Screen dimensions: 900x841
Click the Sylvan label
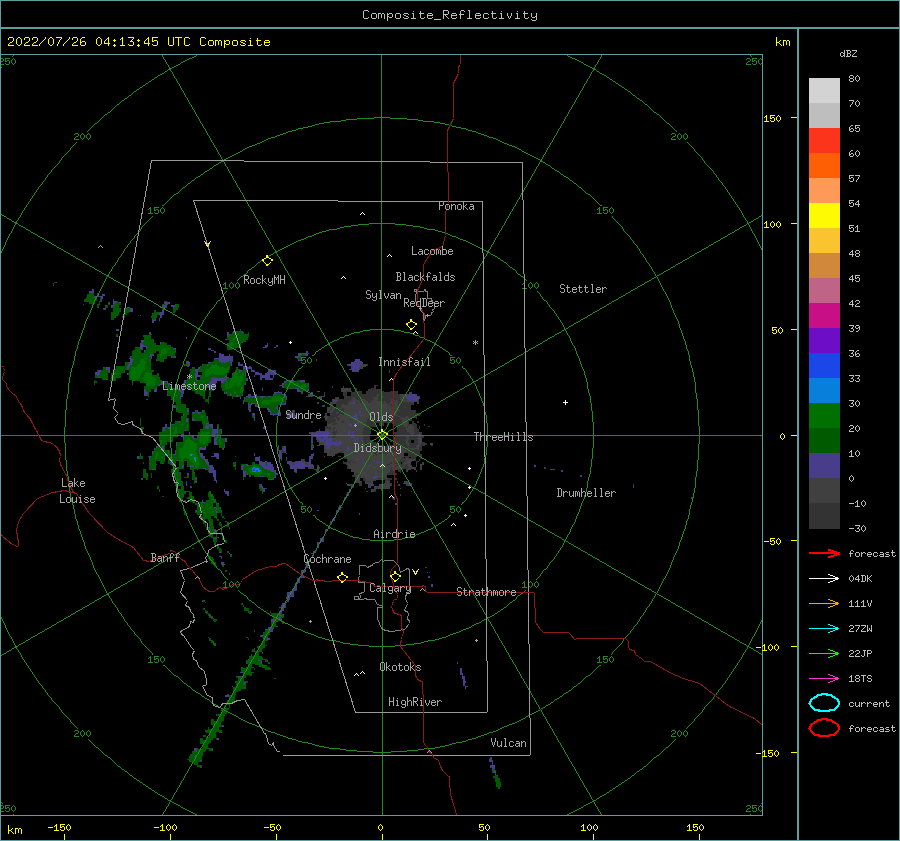[383, 295]
